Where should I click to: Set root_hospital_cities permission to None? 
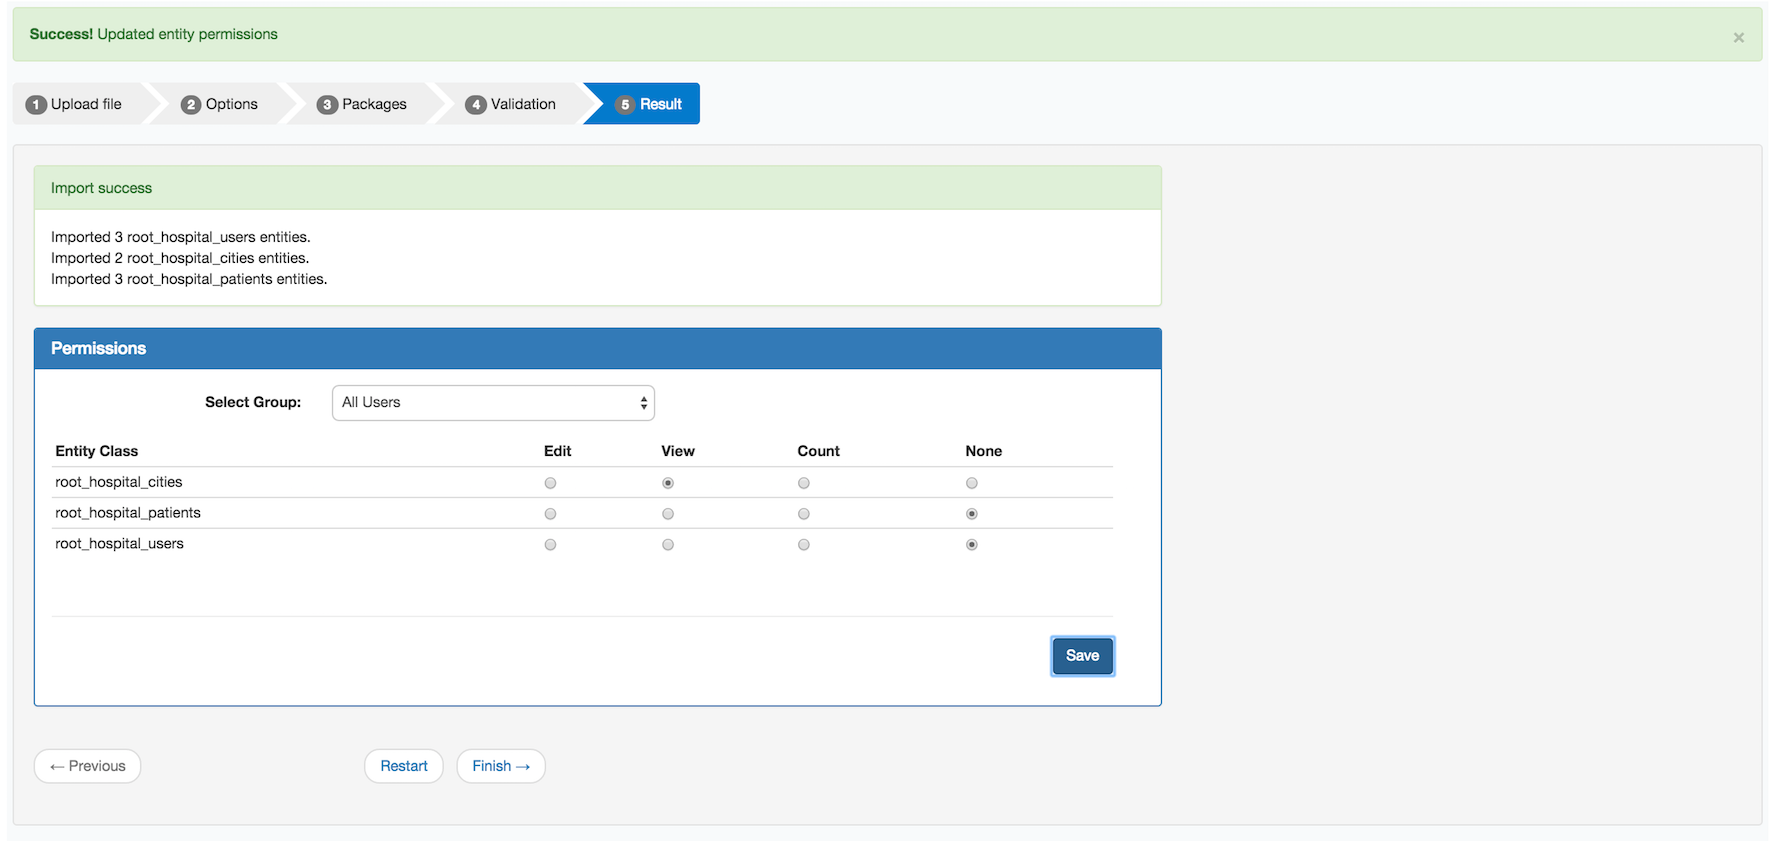972,483
